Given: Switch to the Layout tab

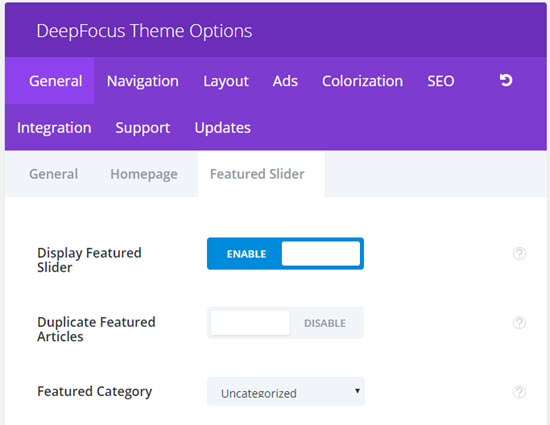Looking at the screenshot, I should (x=226, y=81).
